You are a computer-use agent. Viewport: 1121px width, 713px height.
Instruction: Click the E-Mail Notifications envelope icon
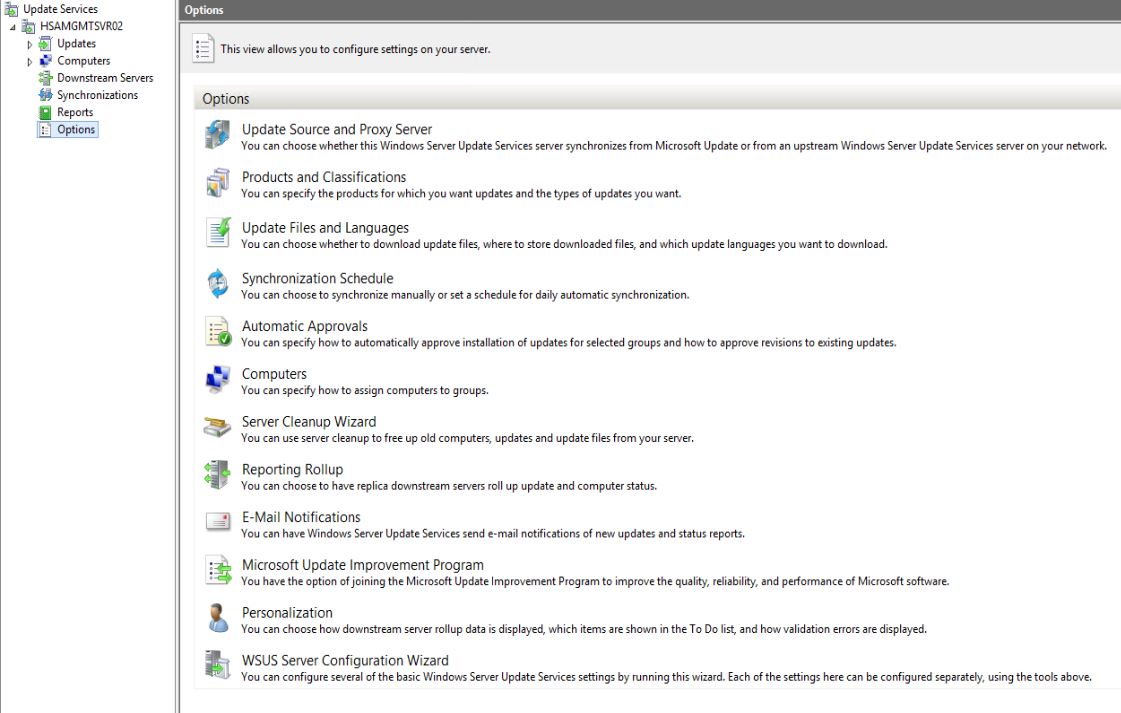(x=217, y=521)
